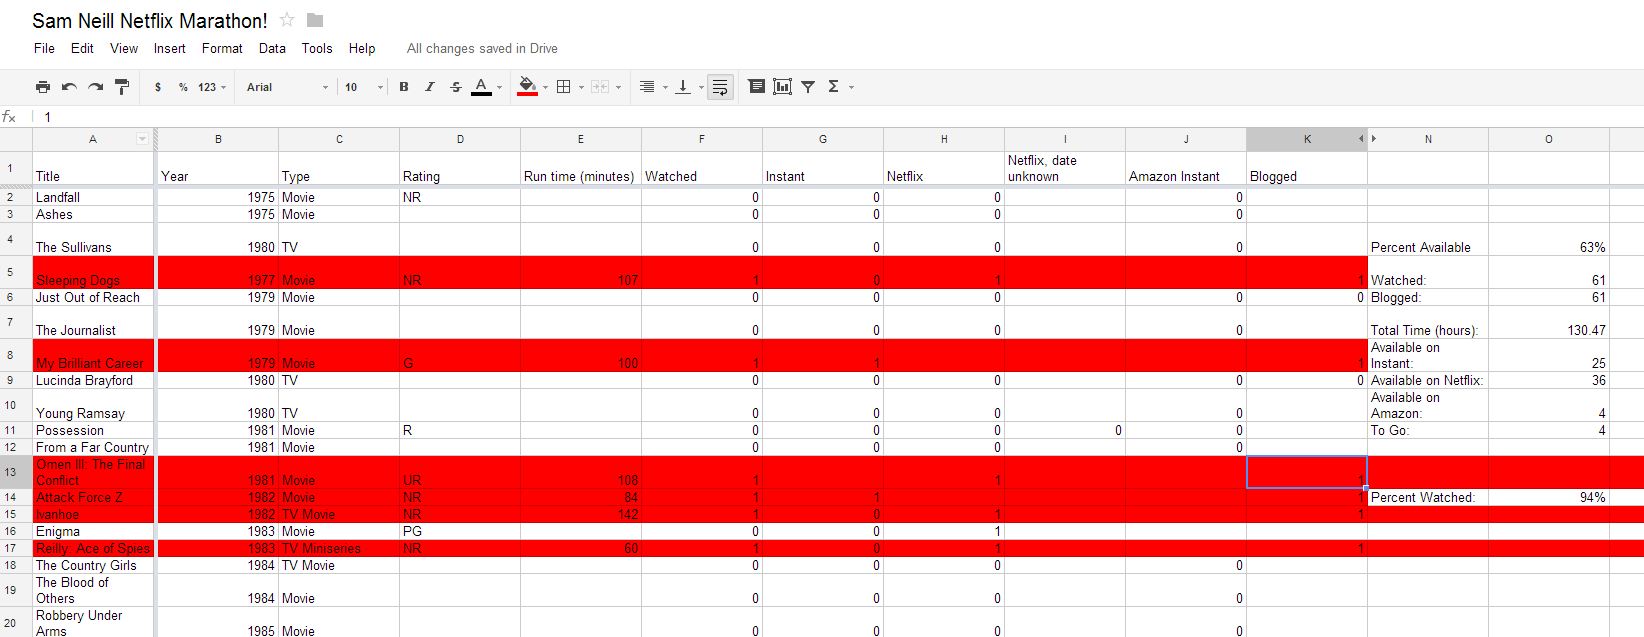Open the File menu
This screenshot has height=637, width=1644.
click(x=44, y=48)
